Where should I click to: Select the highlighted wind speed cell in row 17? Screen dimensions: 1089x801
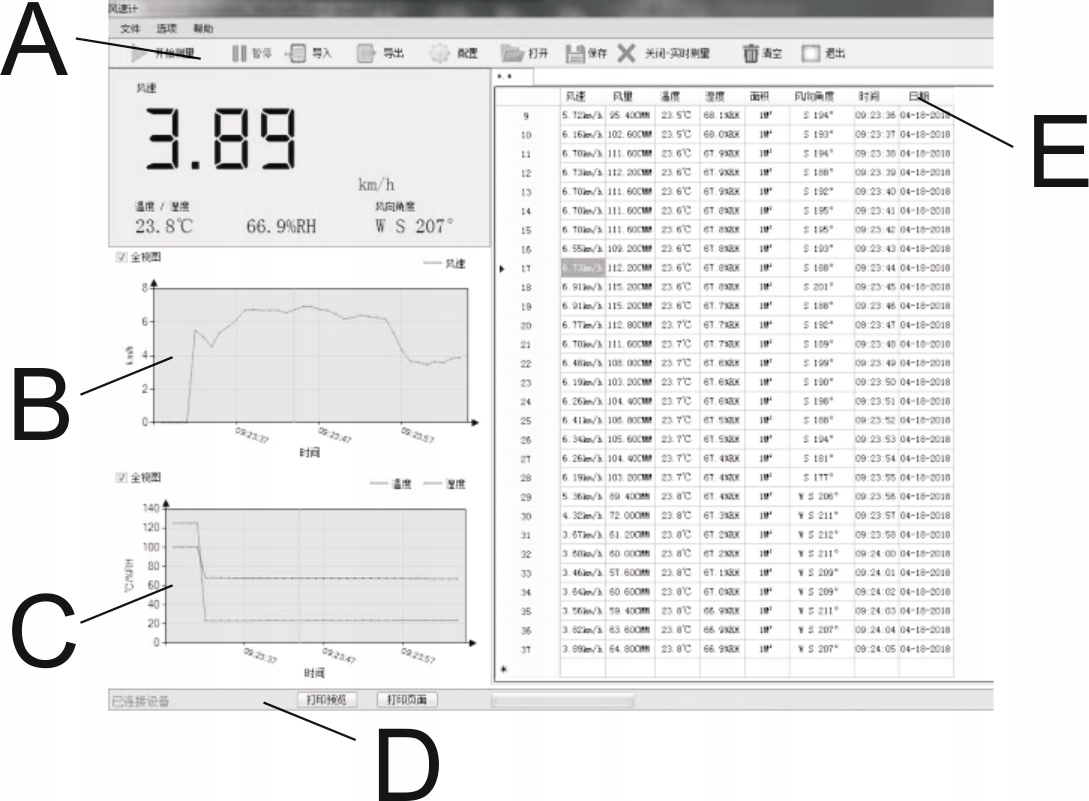[583, 268]
